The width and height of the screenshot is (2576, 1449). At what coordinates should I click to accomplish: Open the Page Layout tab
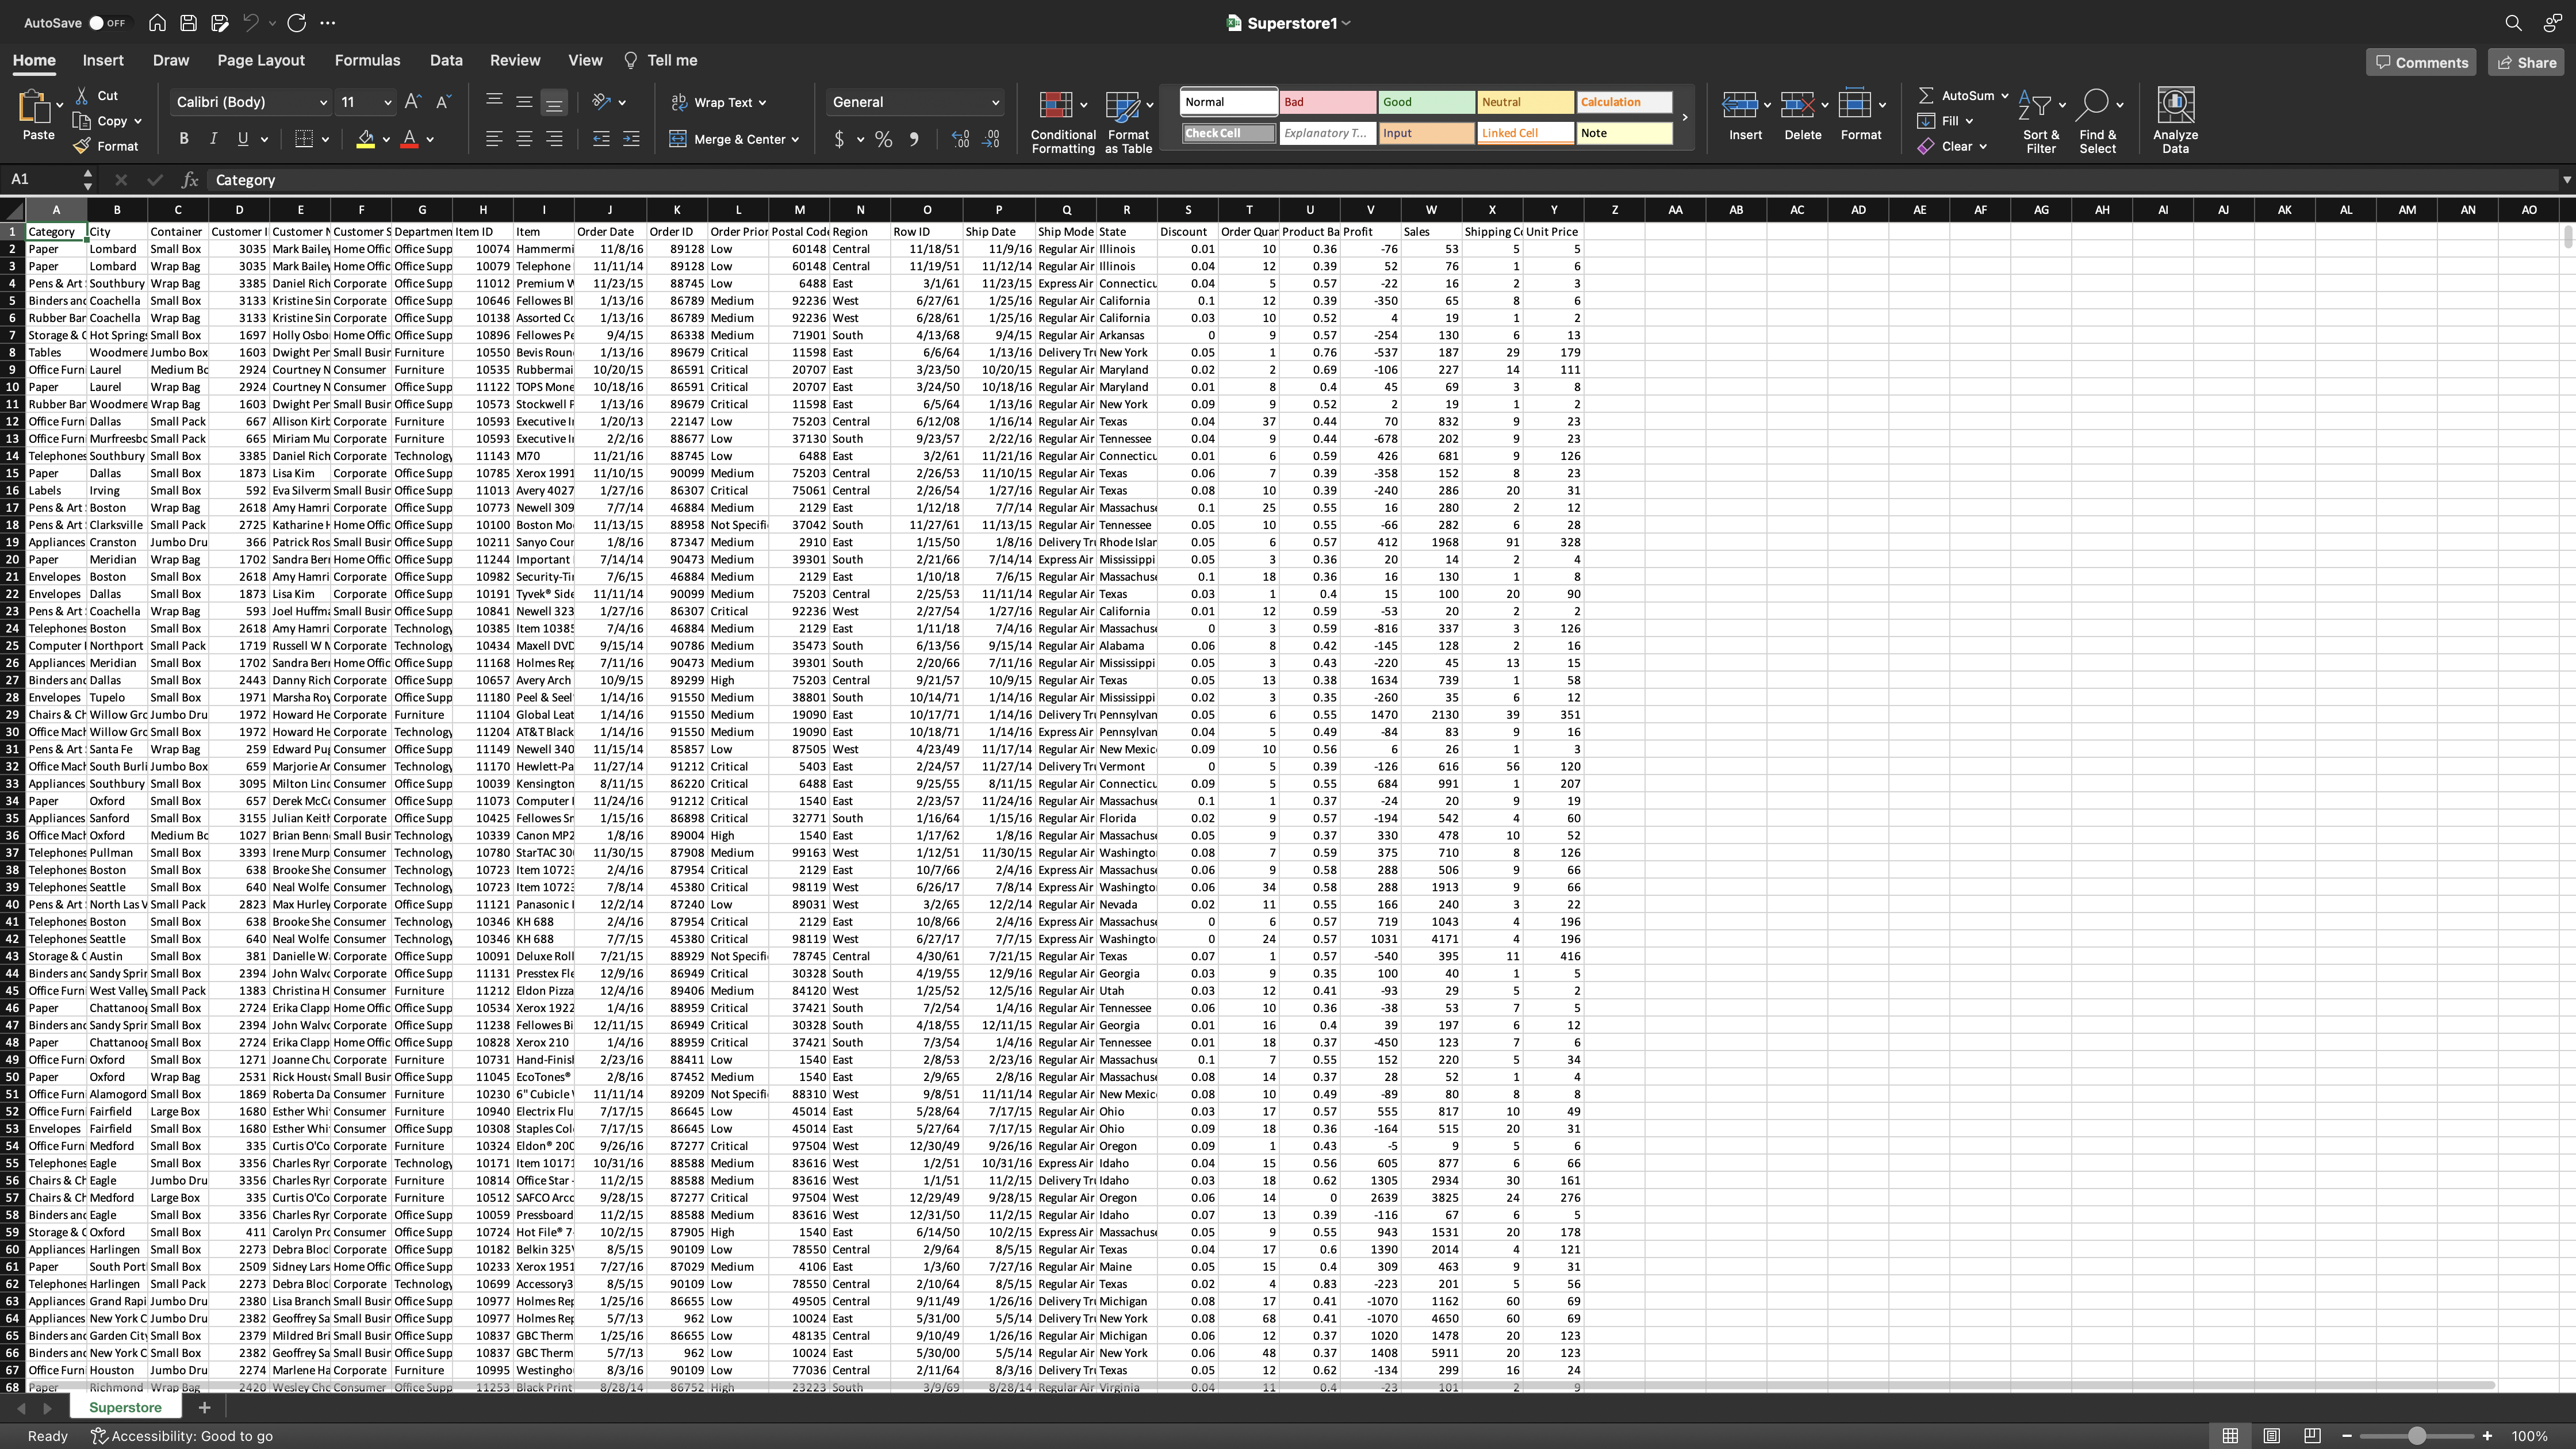[260, 60]
